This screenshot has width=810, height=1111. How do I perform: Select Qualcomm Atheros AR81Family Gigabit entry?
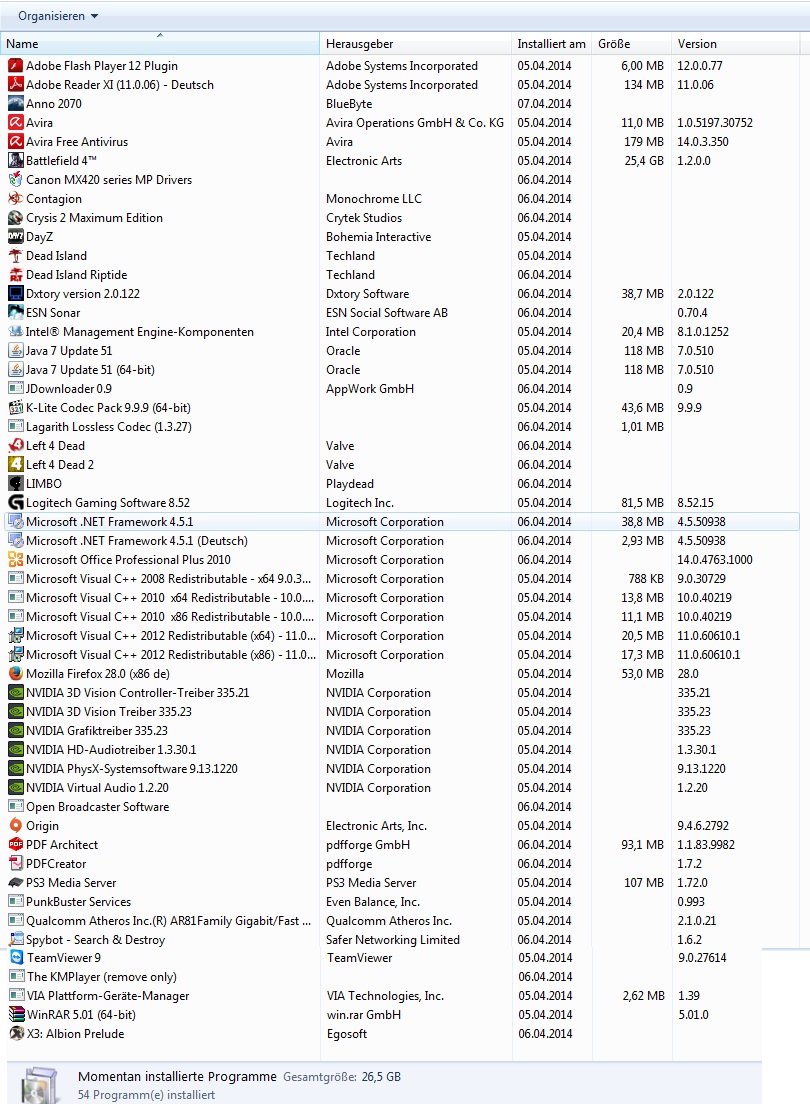[x=403, y=921]
